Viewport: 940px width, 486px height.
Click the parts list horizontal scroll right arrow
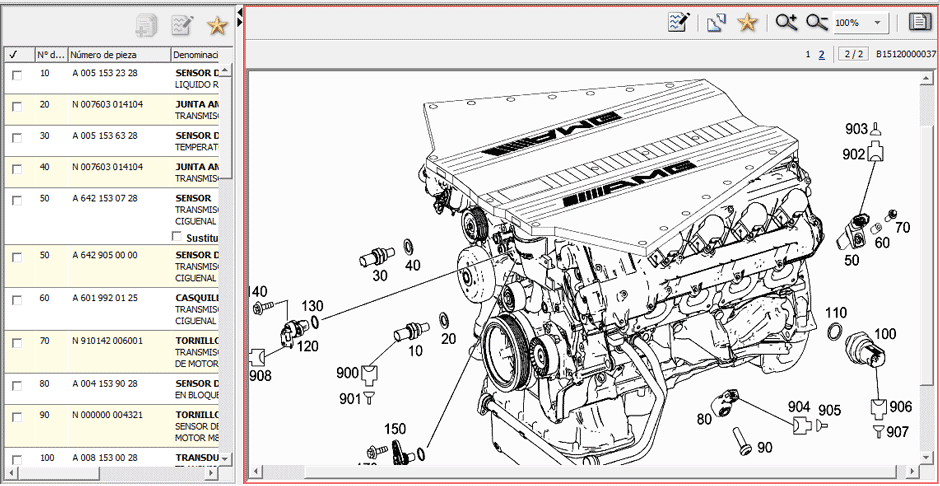point(210,473)
